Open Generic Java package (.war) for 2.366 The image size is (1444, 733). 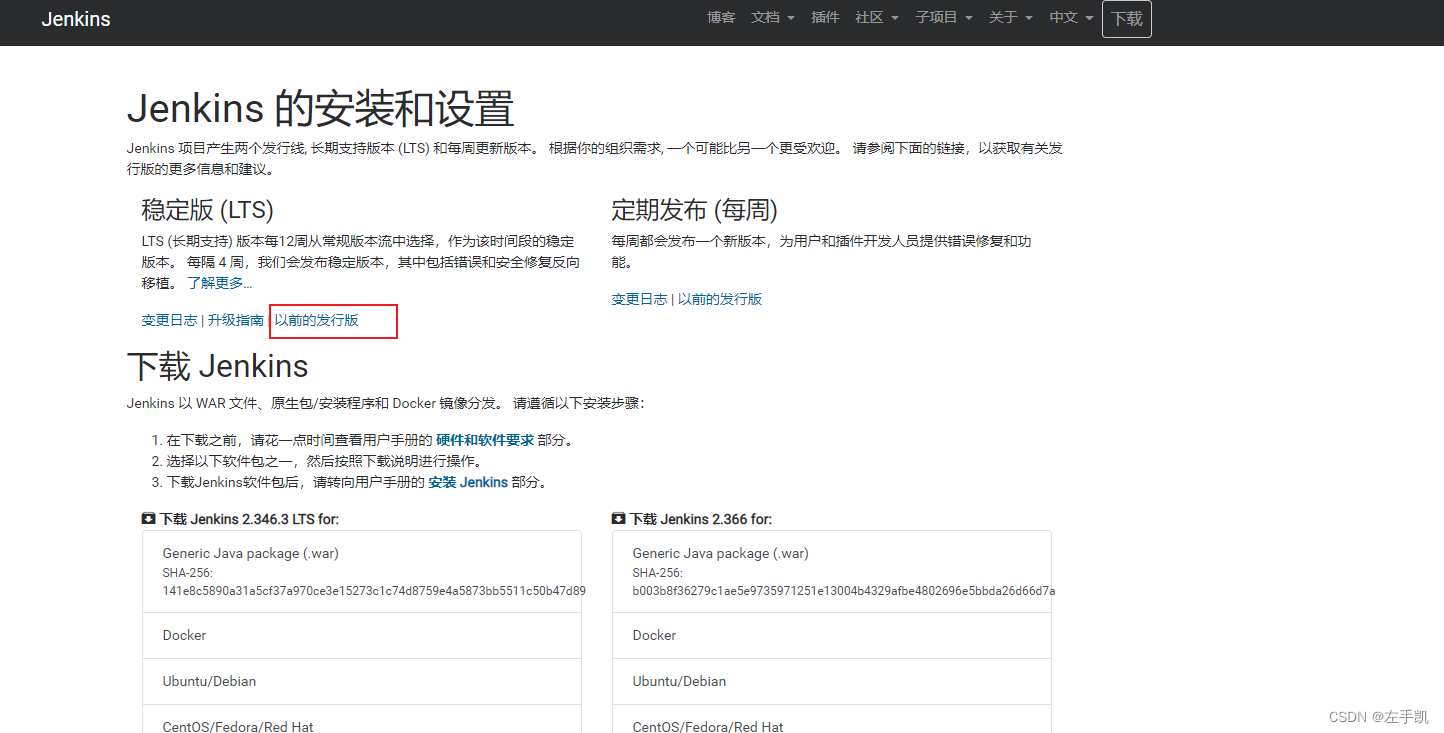click(x=720, y=553)
